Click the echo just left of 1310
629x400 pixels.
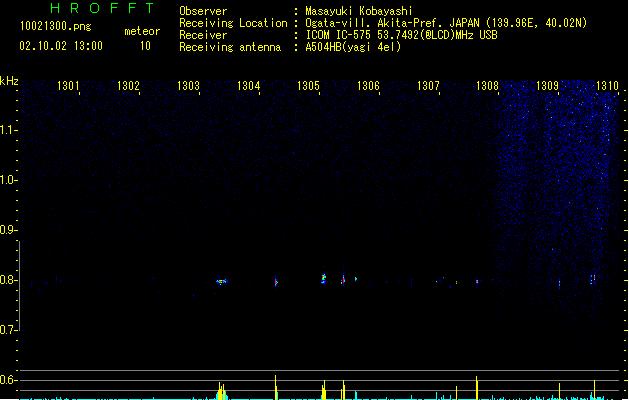(592, 279)
